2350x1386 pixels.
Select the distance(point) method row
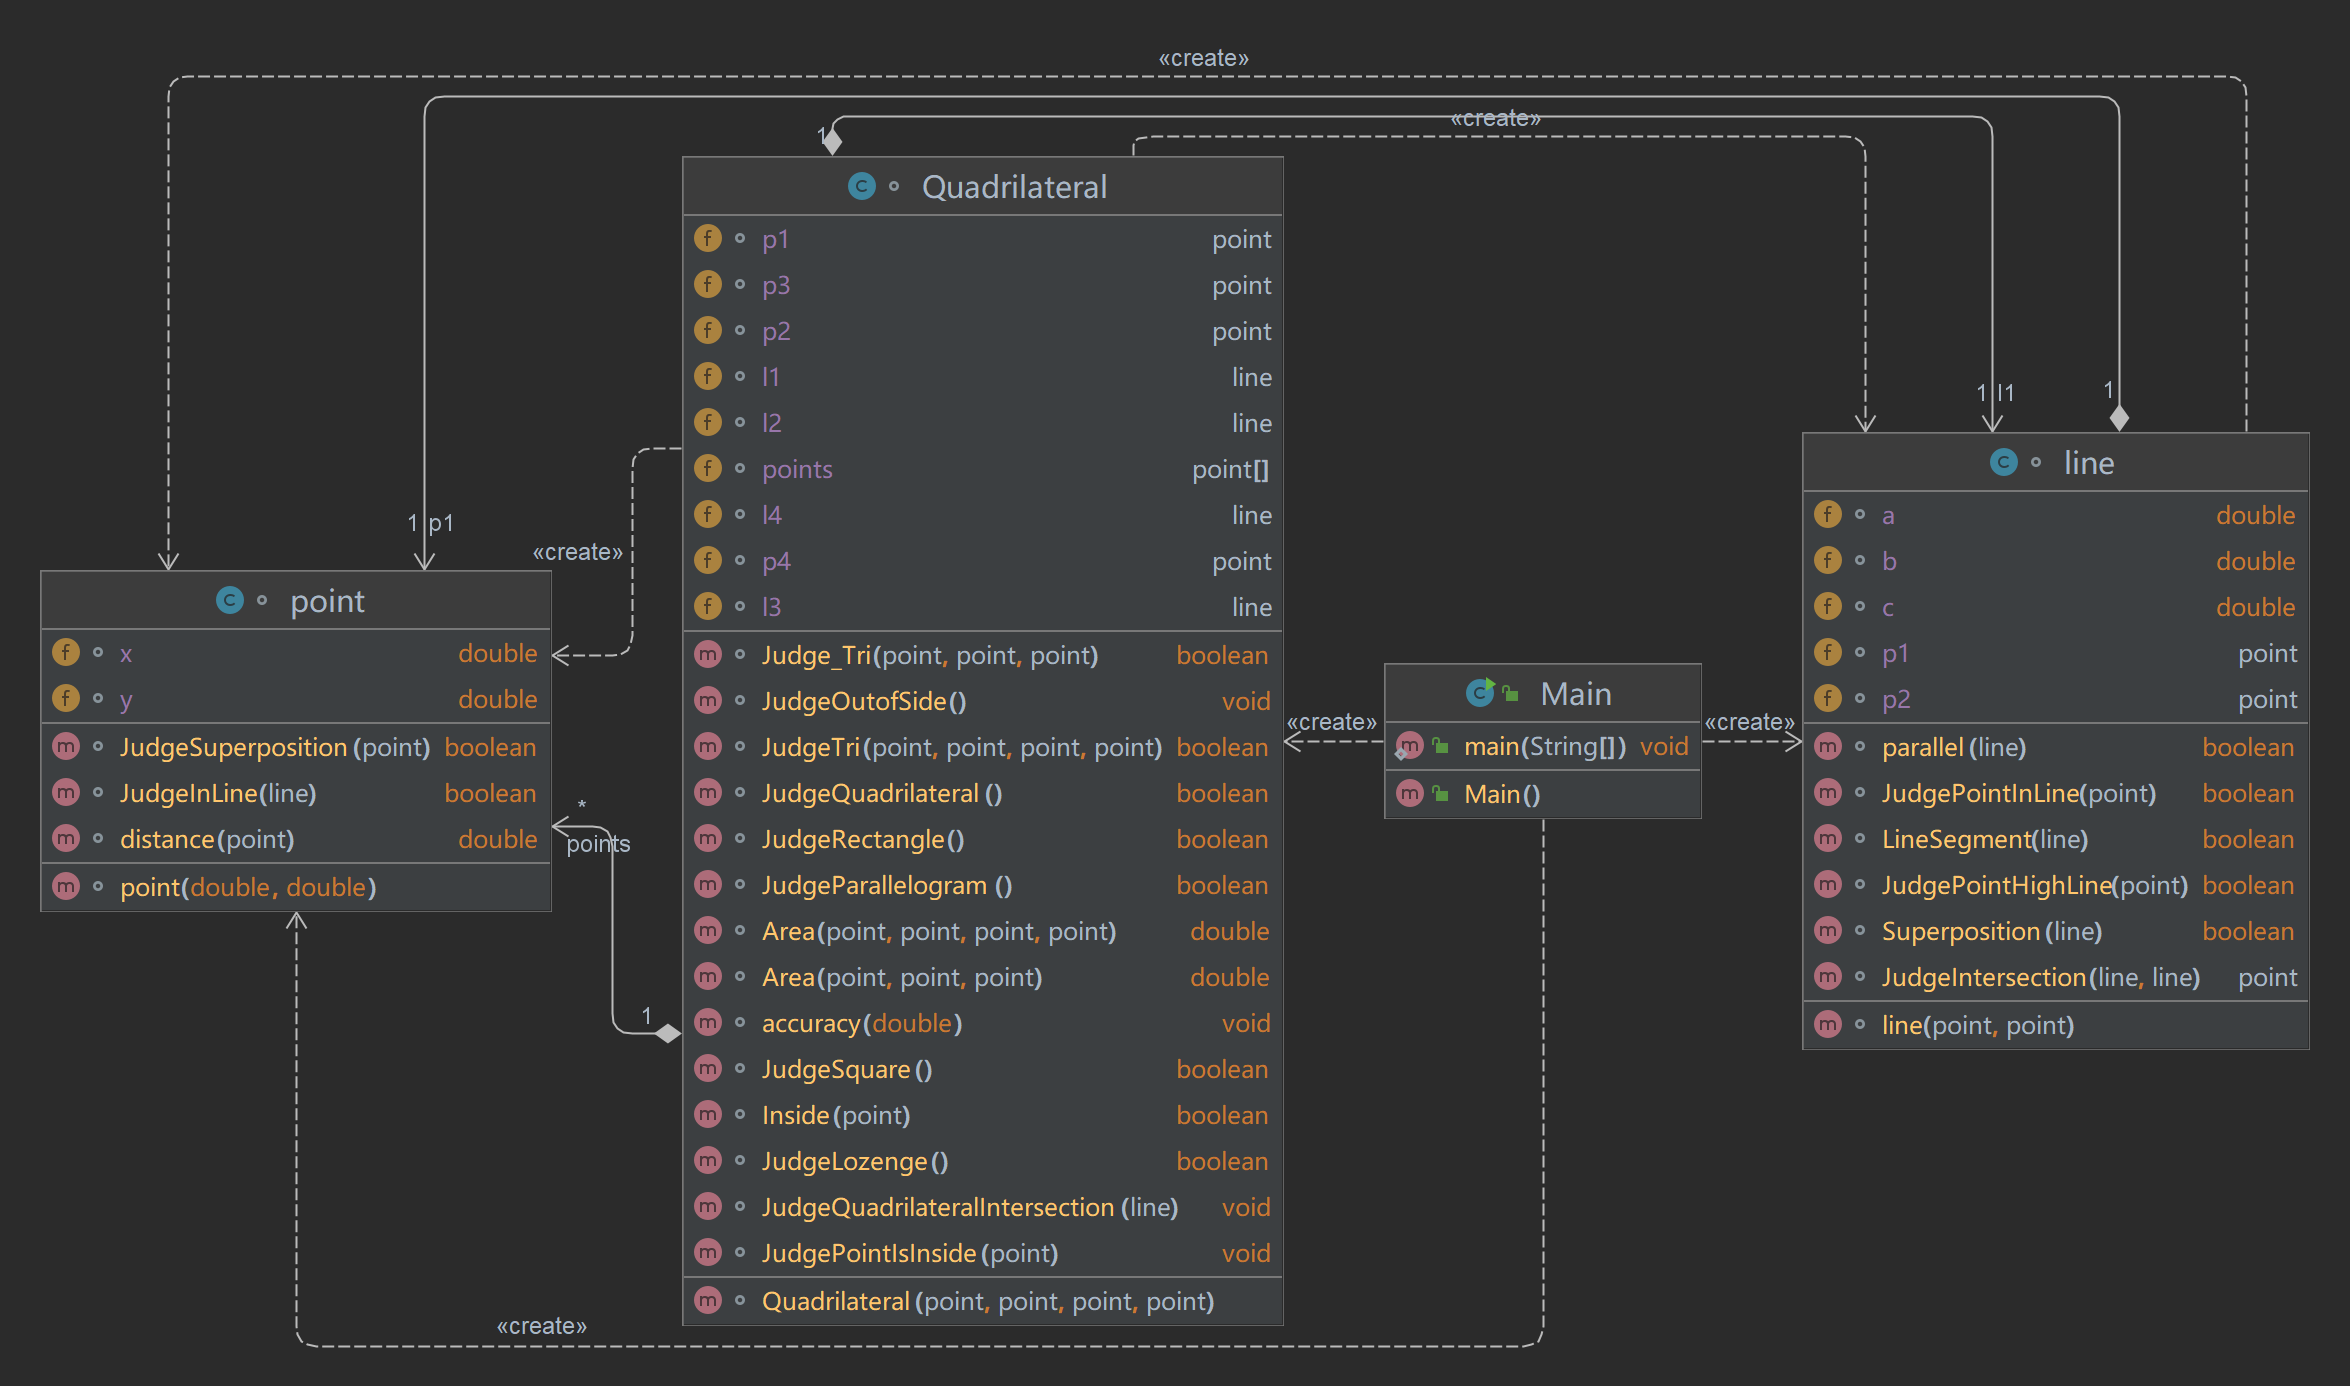click(x=207, y=839)
